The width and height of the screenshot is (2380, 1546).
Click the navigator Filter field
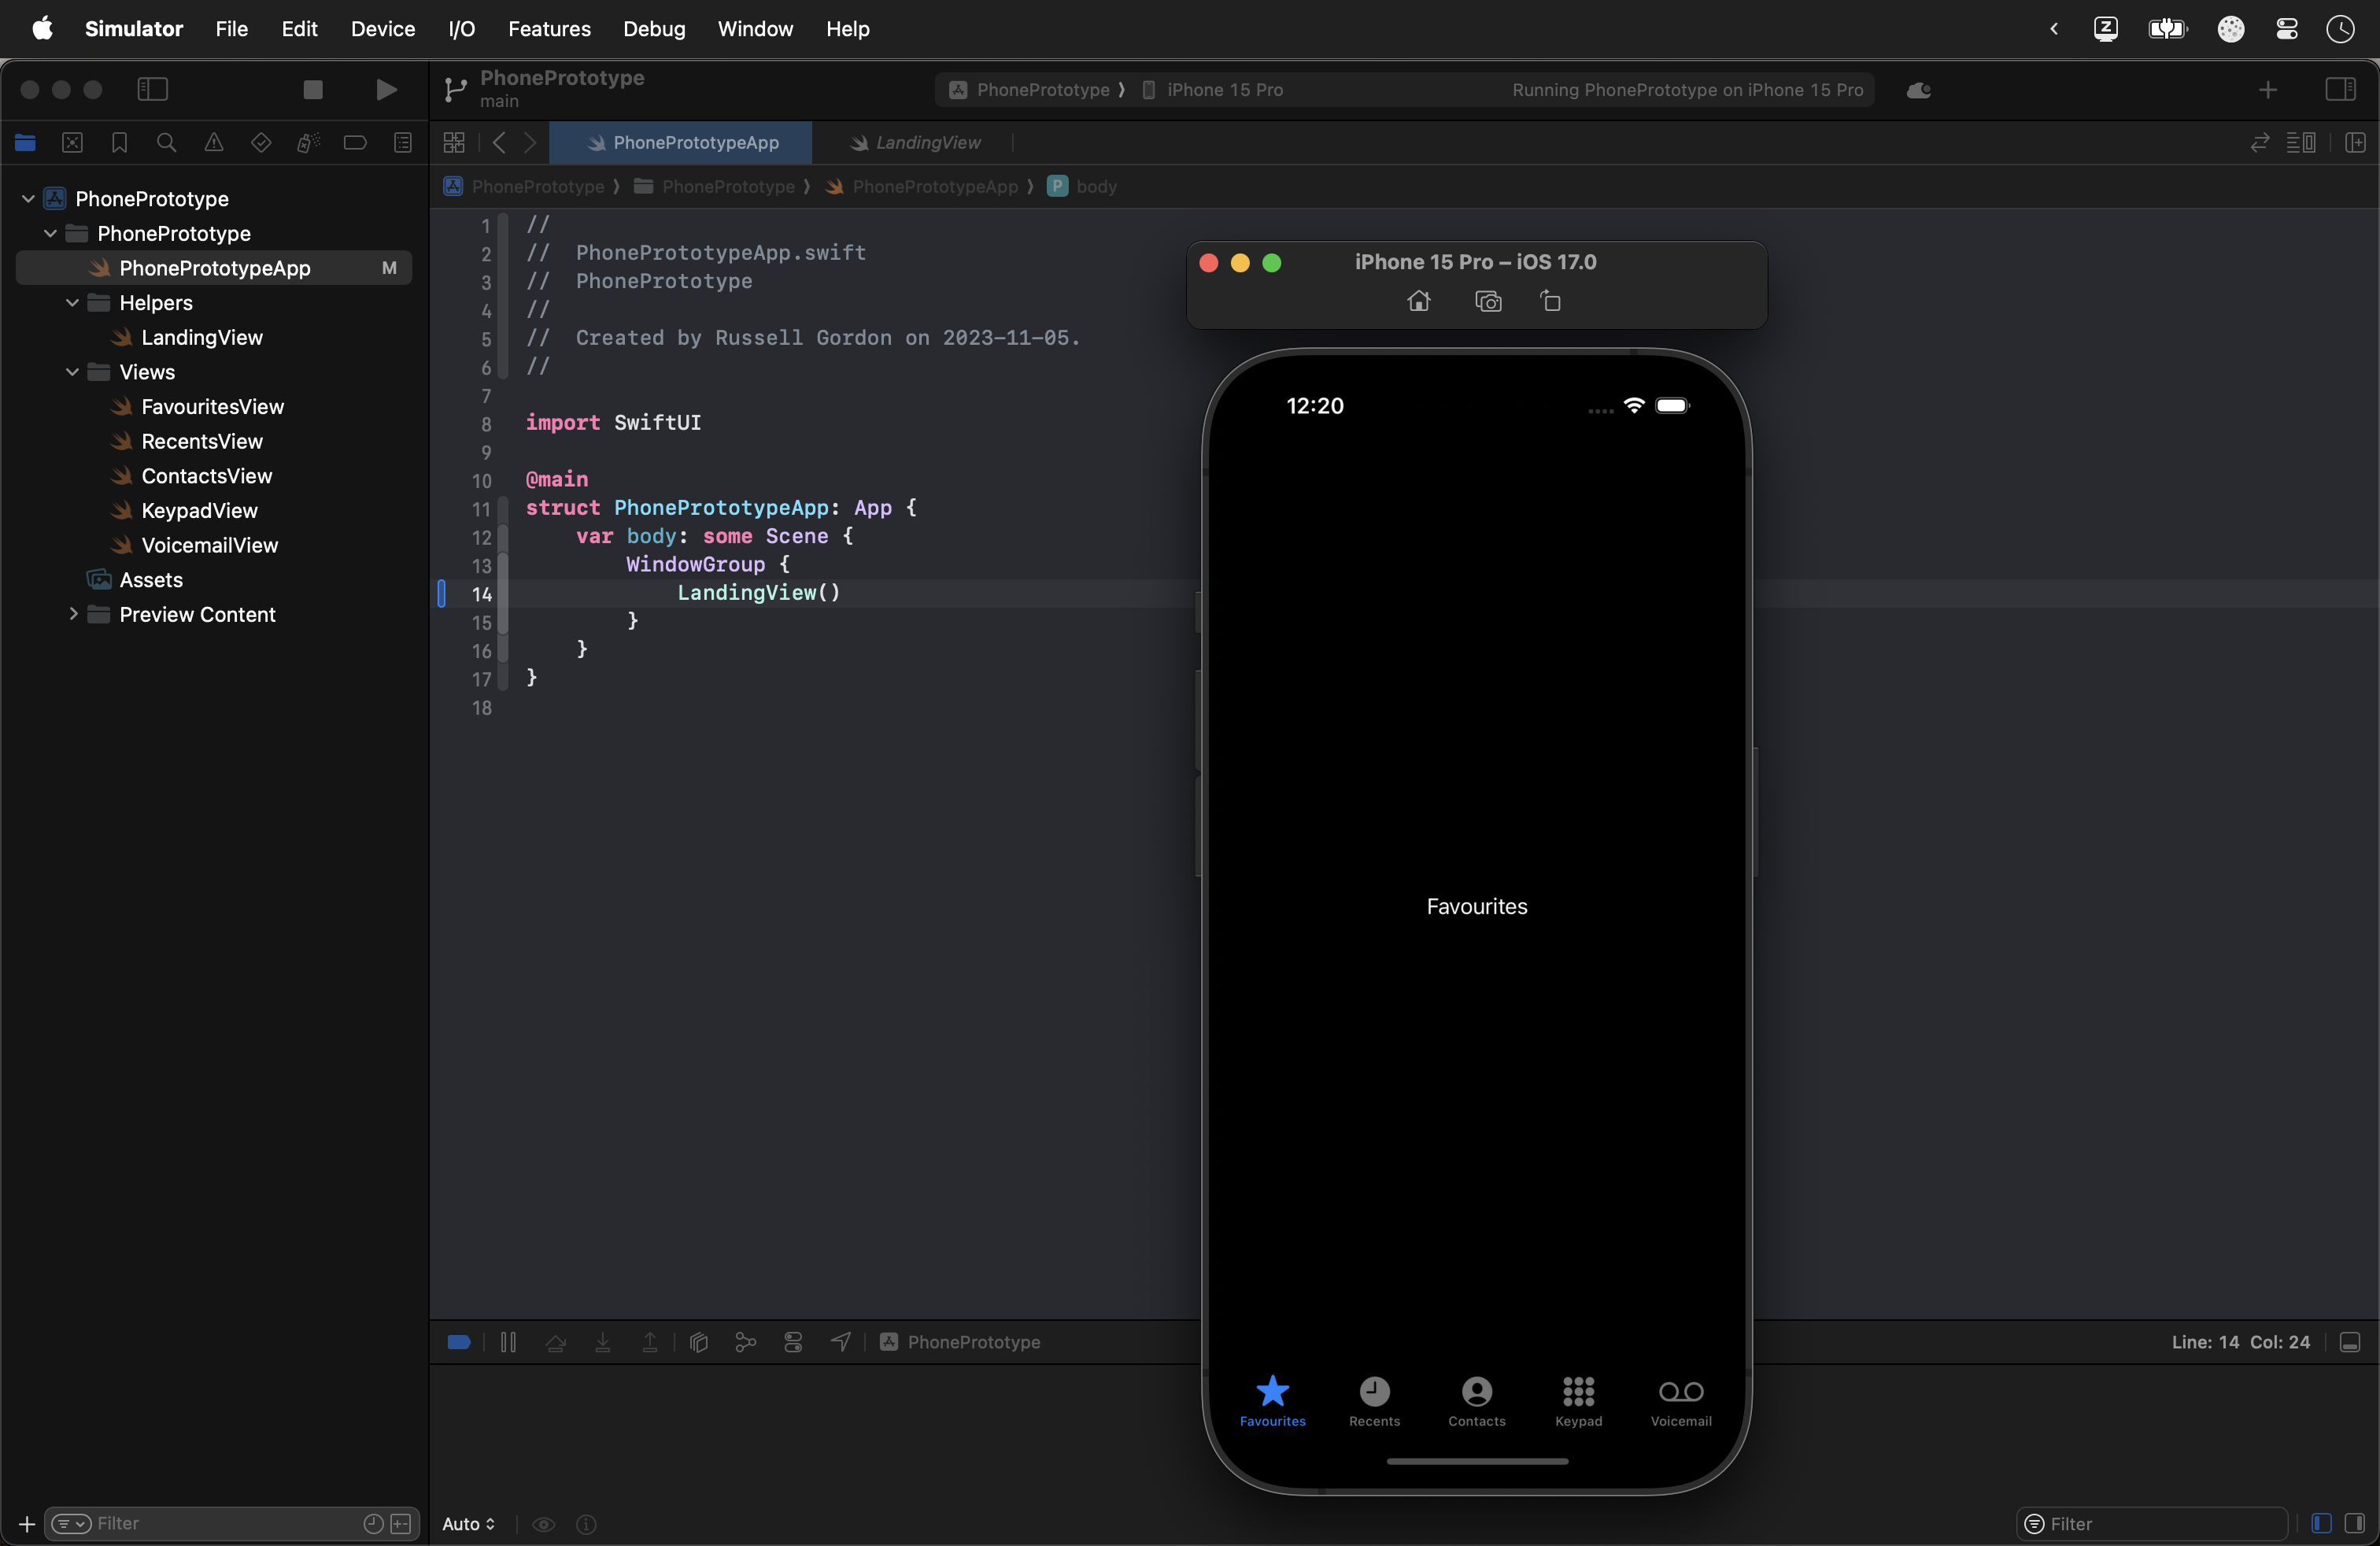[220, 1523]
